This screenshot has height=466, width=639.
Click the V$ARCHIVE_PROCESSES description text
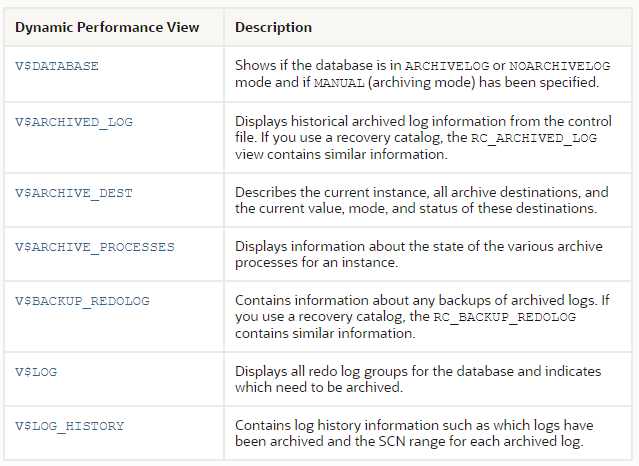pyautogui.click(x=419, y=254)
